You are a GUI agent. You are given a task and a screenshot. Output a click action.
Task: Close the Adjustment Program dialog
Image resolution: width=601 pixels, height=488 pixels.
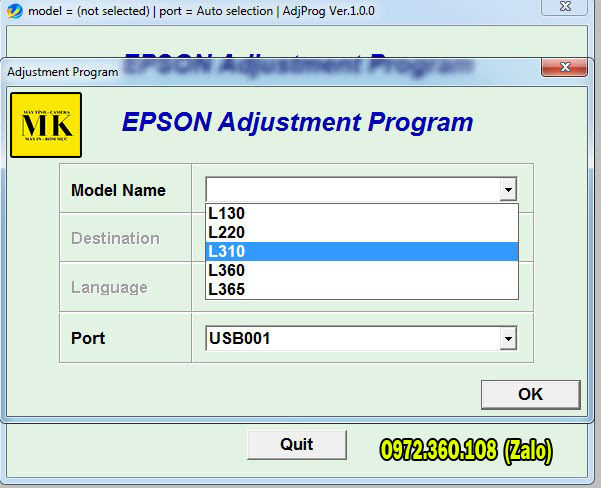564,67
